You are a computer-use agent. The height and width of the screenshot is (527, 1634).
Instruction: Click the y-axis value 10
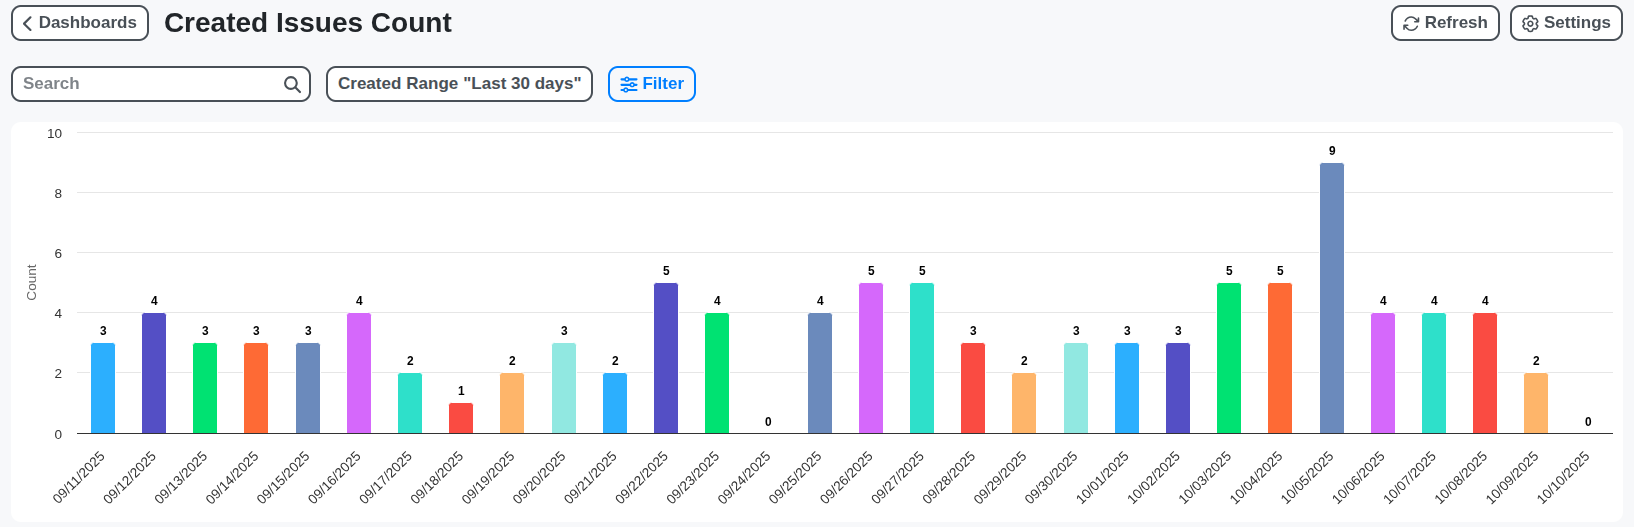(54, 133)
